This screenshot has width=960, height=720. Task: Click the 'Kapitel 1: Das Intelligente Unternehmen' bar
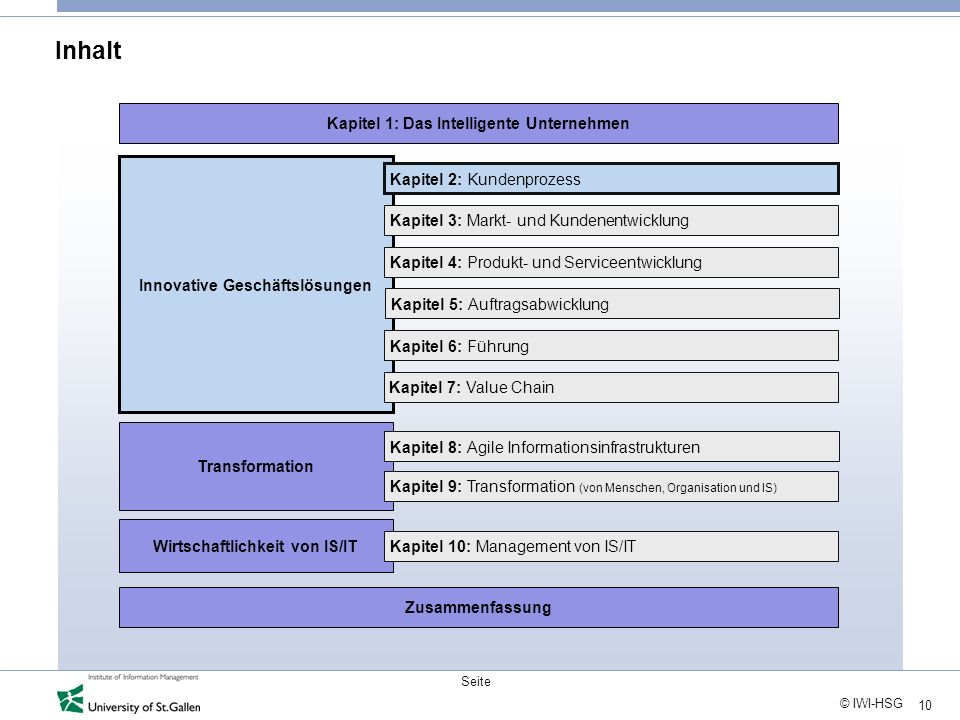[x=479, y=124]
